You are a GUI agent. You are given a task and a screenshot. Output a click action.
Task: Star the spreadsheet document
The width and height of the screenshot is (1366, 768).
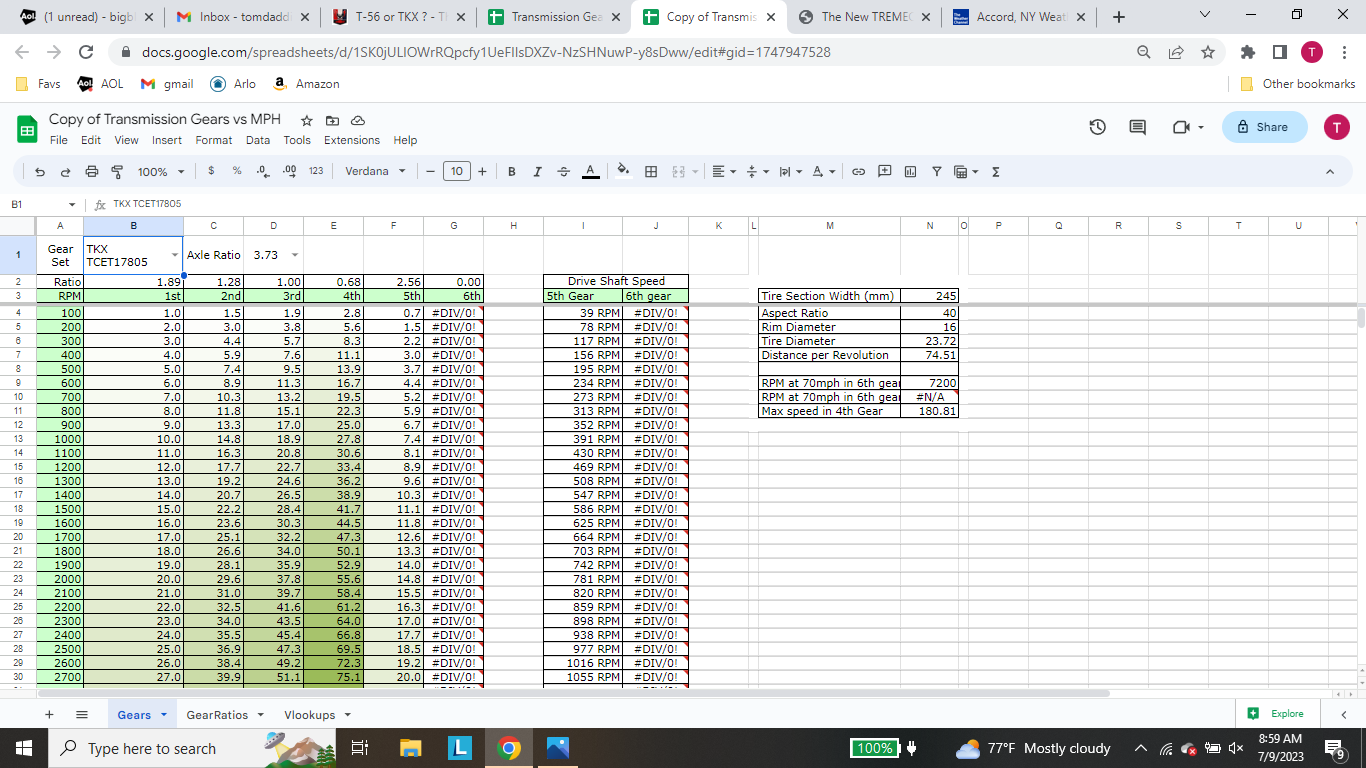point(307,120)
